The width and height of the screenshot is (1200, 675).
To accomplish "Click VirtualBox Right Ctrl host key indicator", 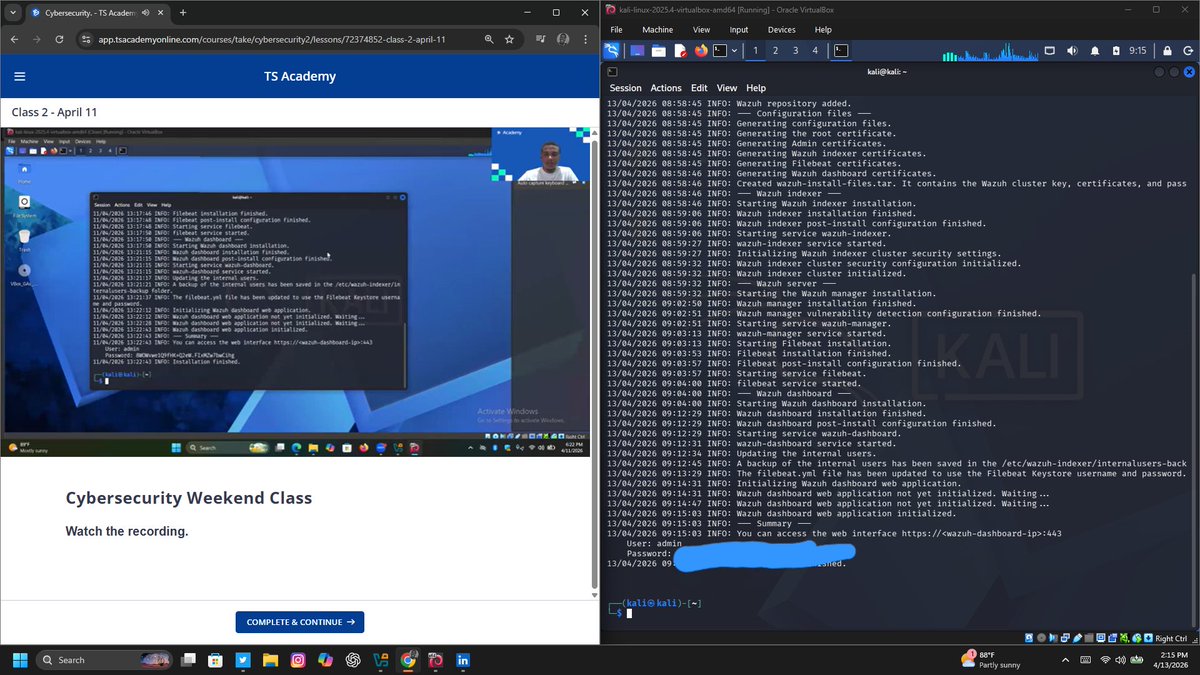I will tap(1171, 638).
